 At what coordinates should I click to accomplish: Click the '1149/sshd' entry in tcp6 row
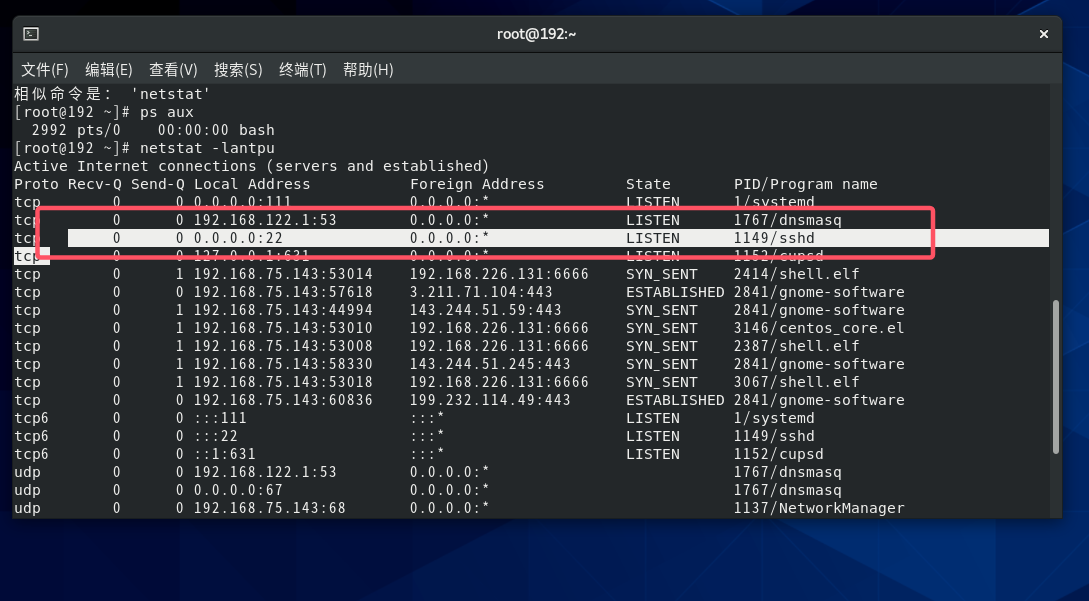coord(774,436)
